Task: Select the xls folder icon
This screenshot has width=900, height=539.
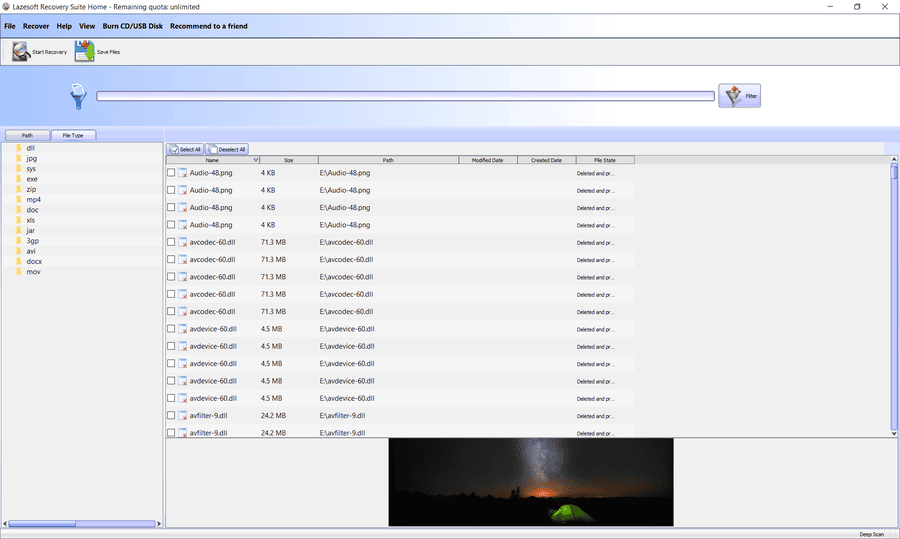Action: 18,220
